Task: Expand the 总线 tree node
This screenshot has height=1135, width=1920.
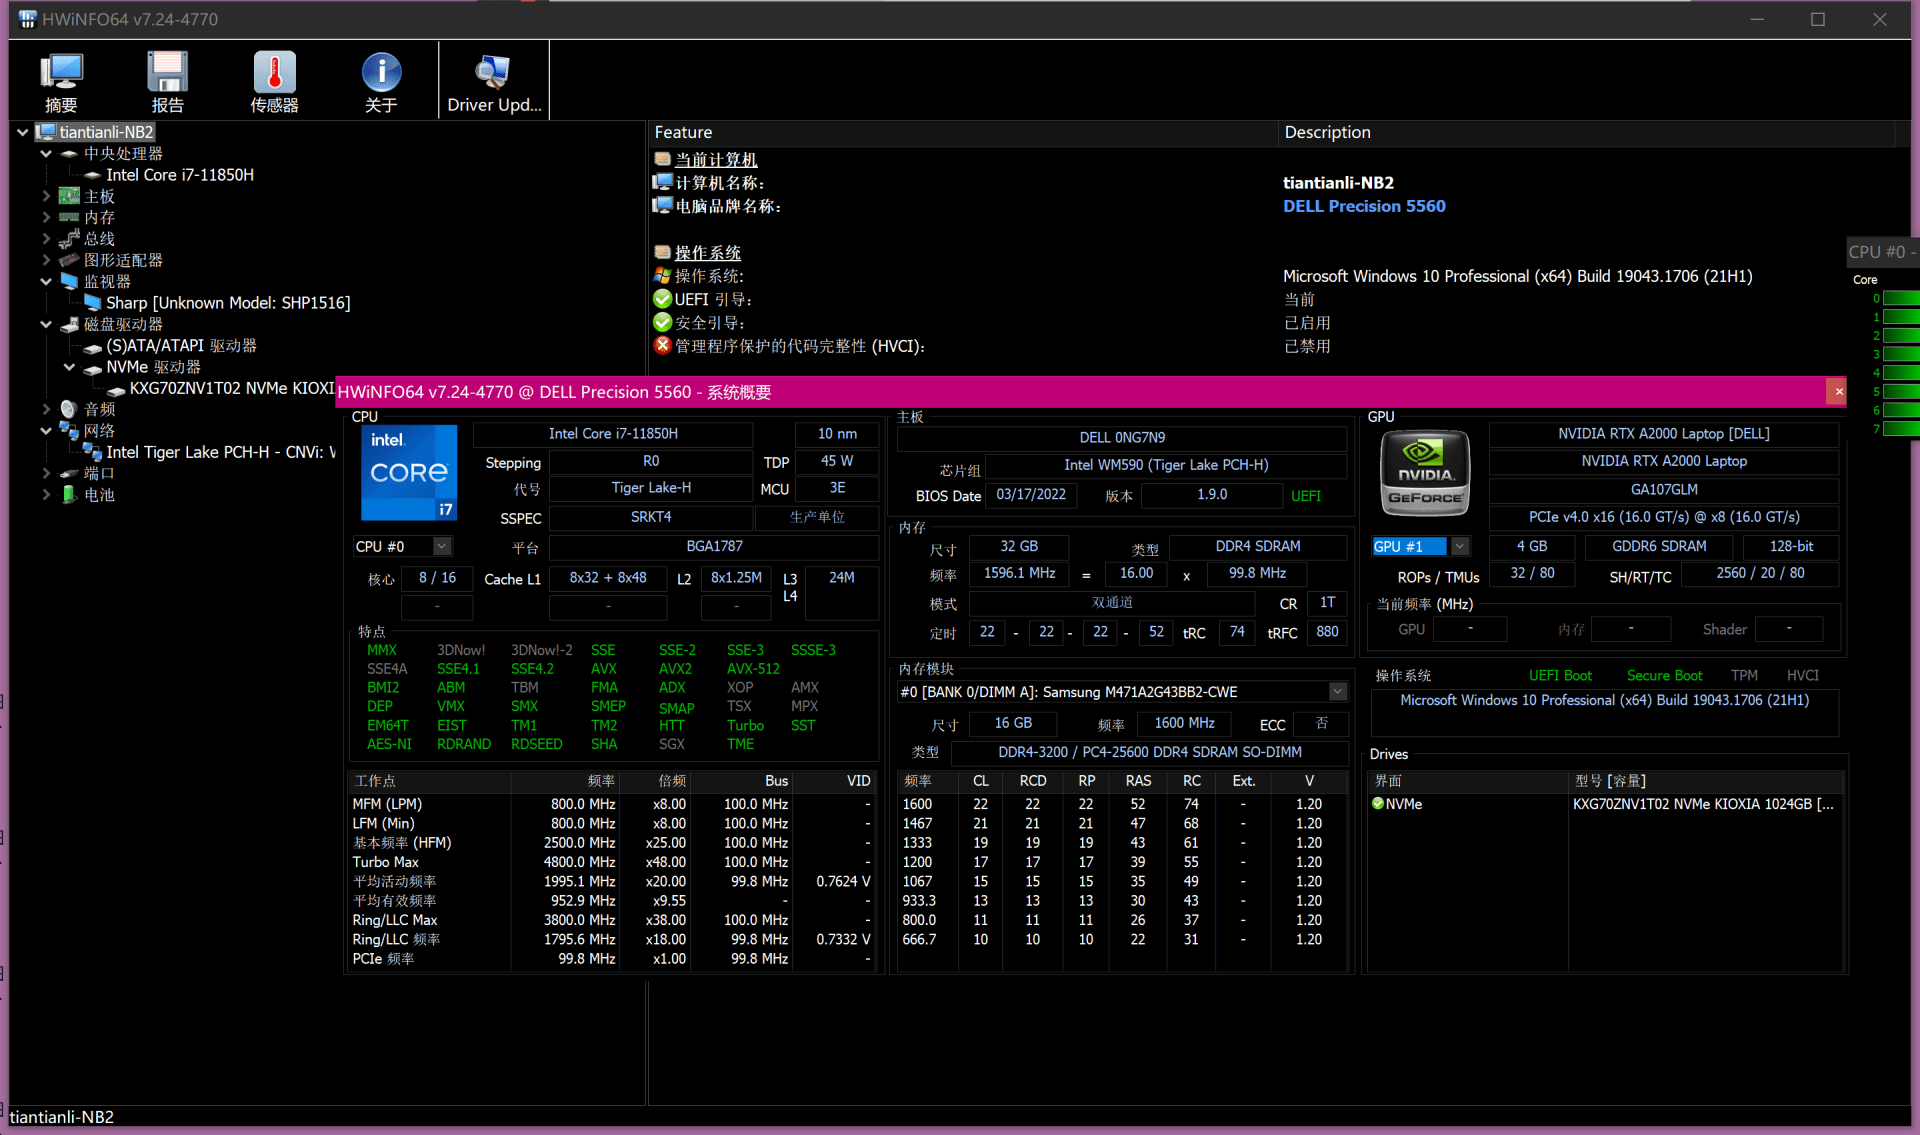Action: pyautogui.click(x=46, y=239)
